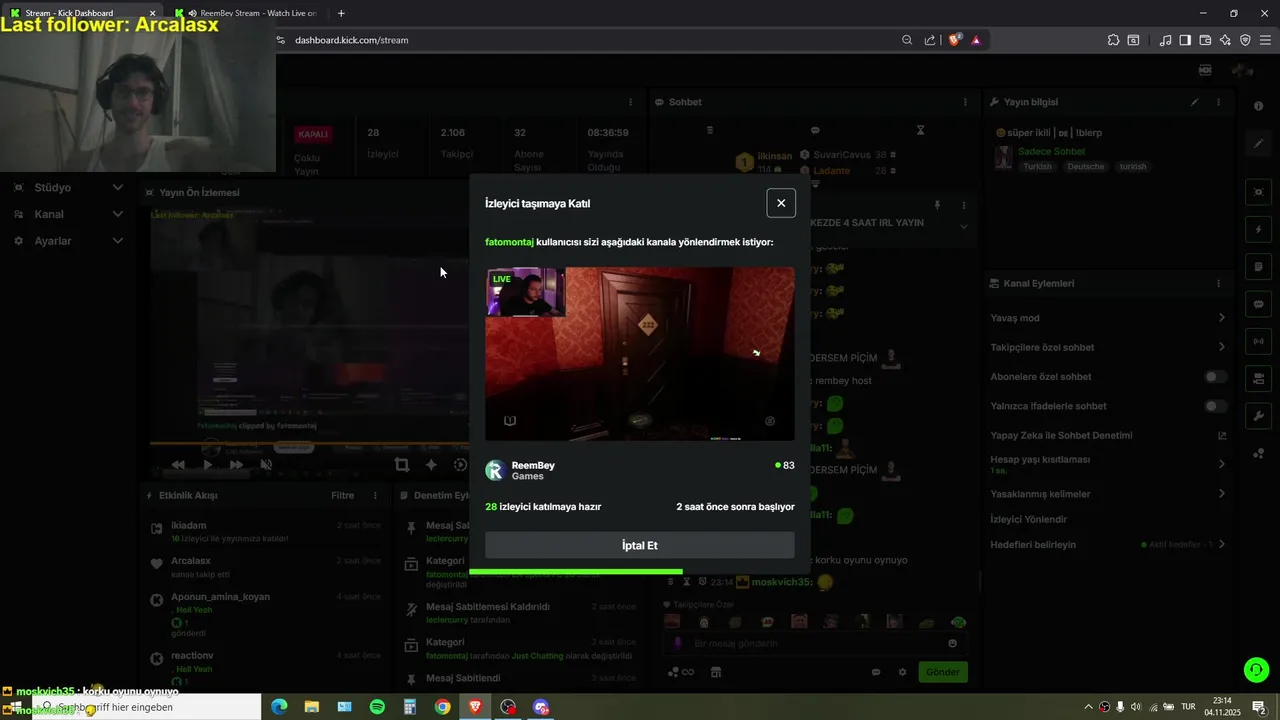The width and height of the screenshot is (1280, 720).
Task: Click the Turkish language tag
Action: coord(1037,167)
